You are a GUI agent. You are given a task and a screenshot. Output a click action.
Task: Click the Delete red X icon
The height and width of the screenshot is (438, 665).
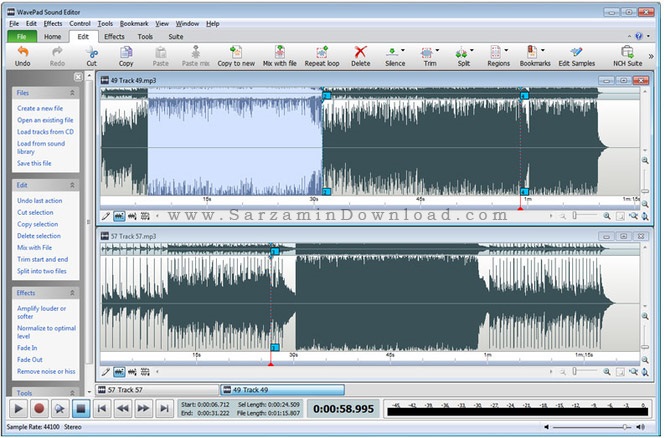coord(360,51)
